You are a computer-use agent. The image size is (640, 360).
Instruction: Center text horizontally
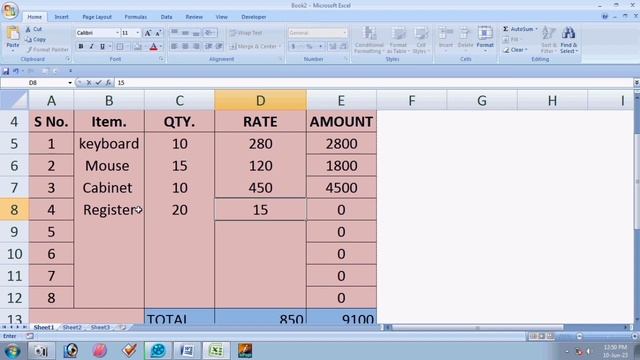coord(185,47)
